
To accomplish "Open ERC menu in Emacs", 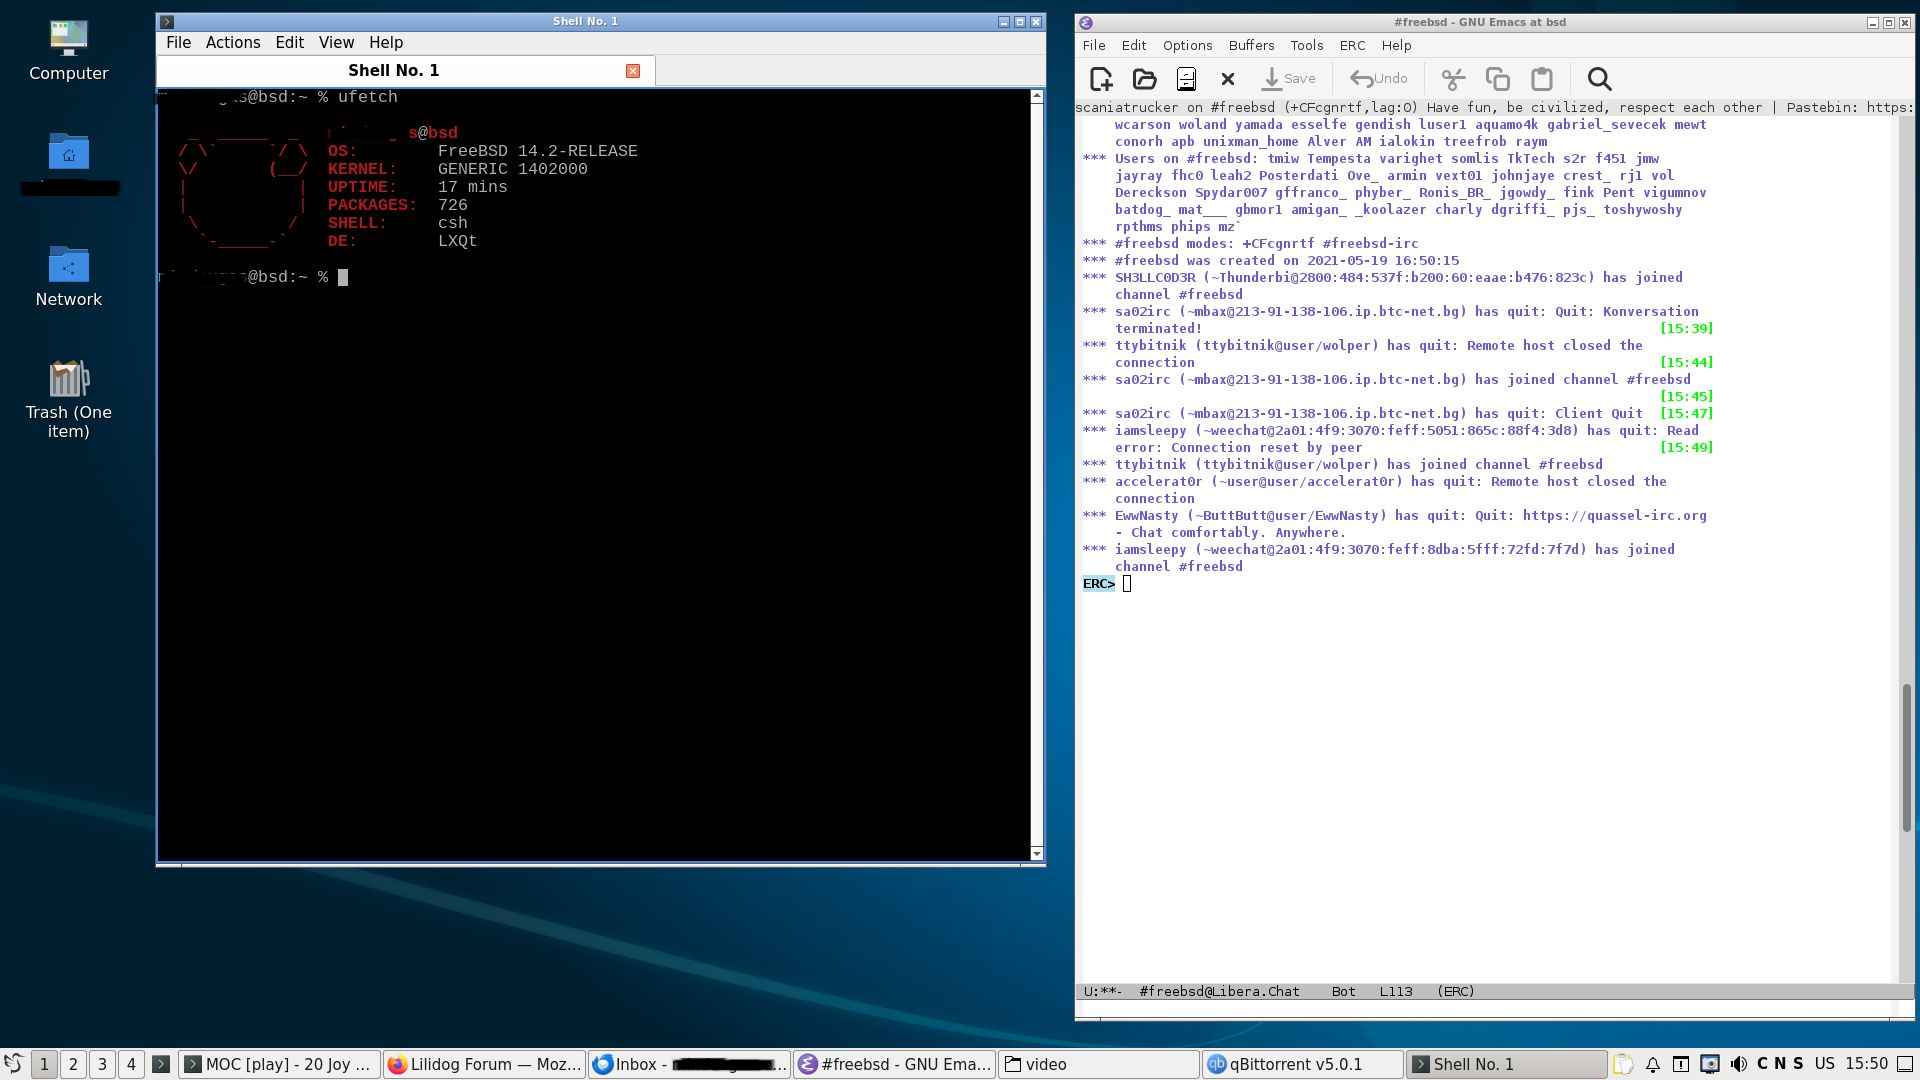I will coord(1352,46).
